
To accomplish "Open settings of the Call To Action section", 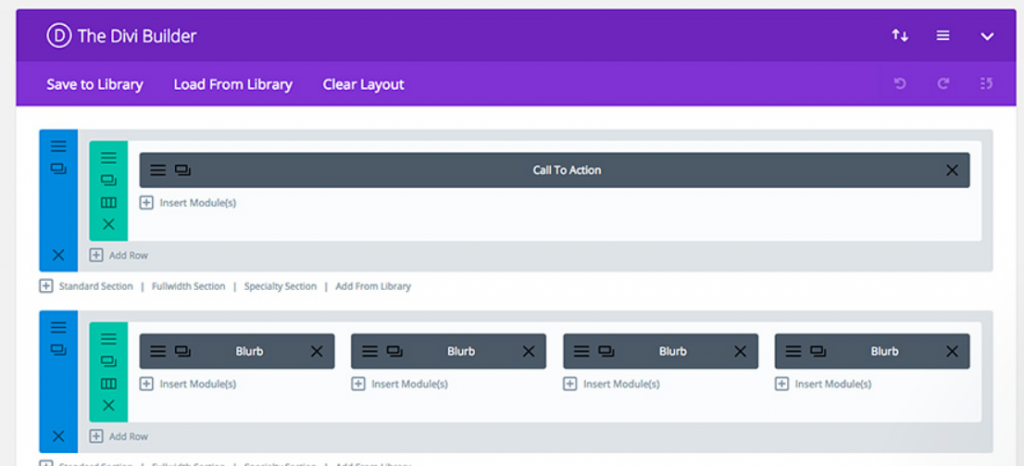I will click(x=59, y=146).
